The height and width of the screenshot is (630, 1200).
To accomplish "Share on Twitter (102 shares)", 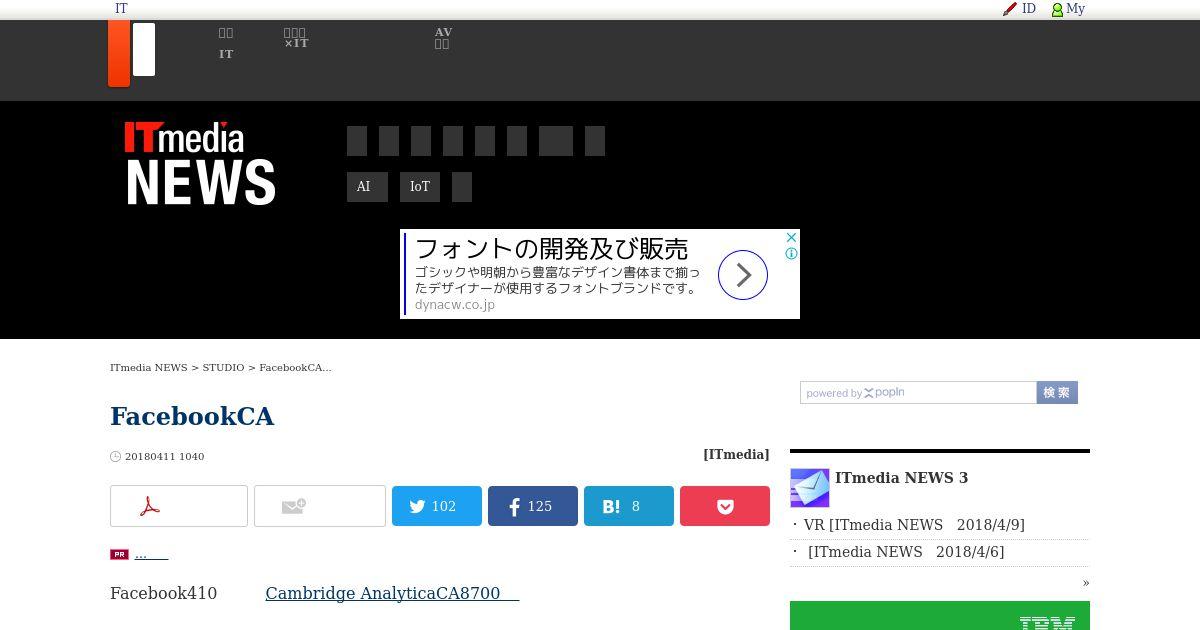I will point(437,506).
